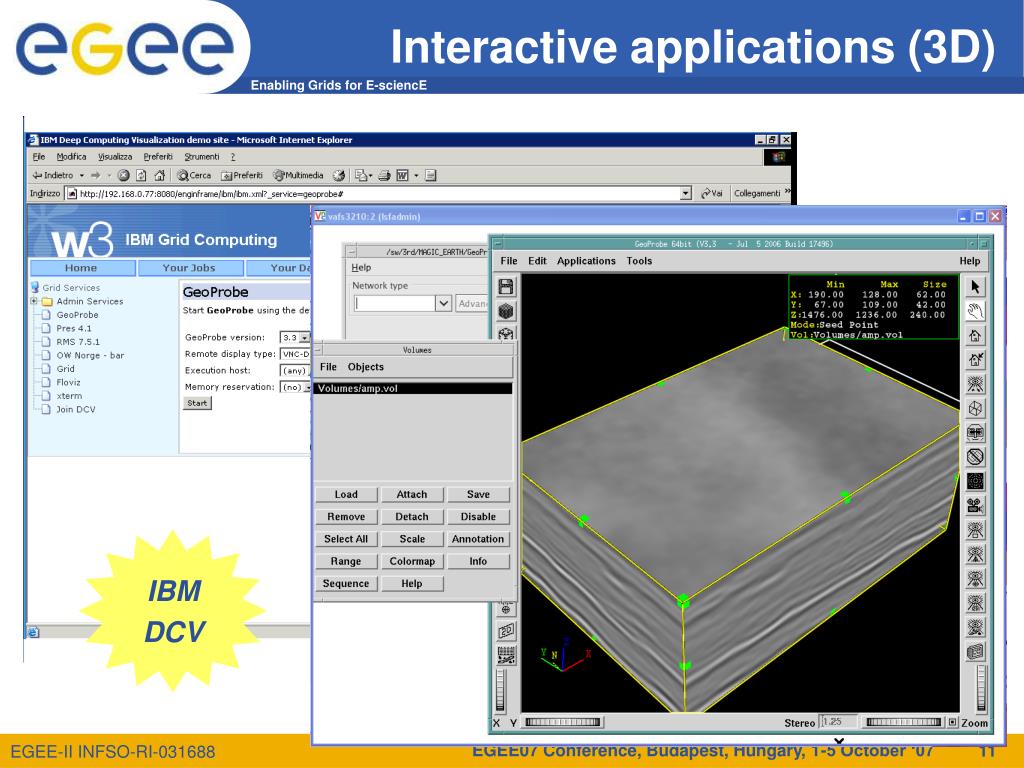Image resolution: width=1024 pixels, height=768 pixels.
Task: Click the Refresh icon in Internet Explorer toolbar
Action: pos(141,175)
